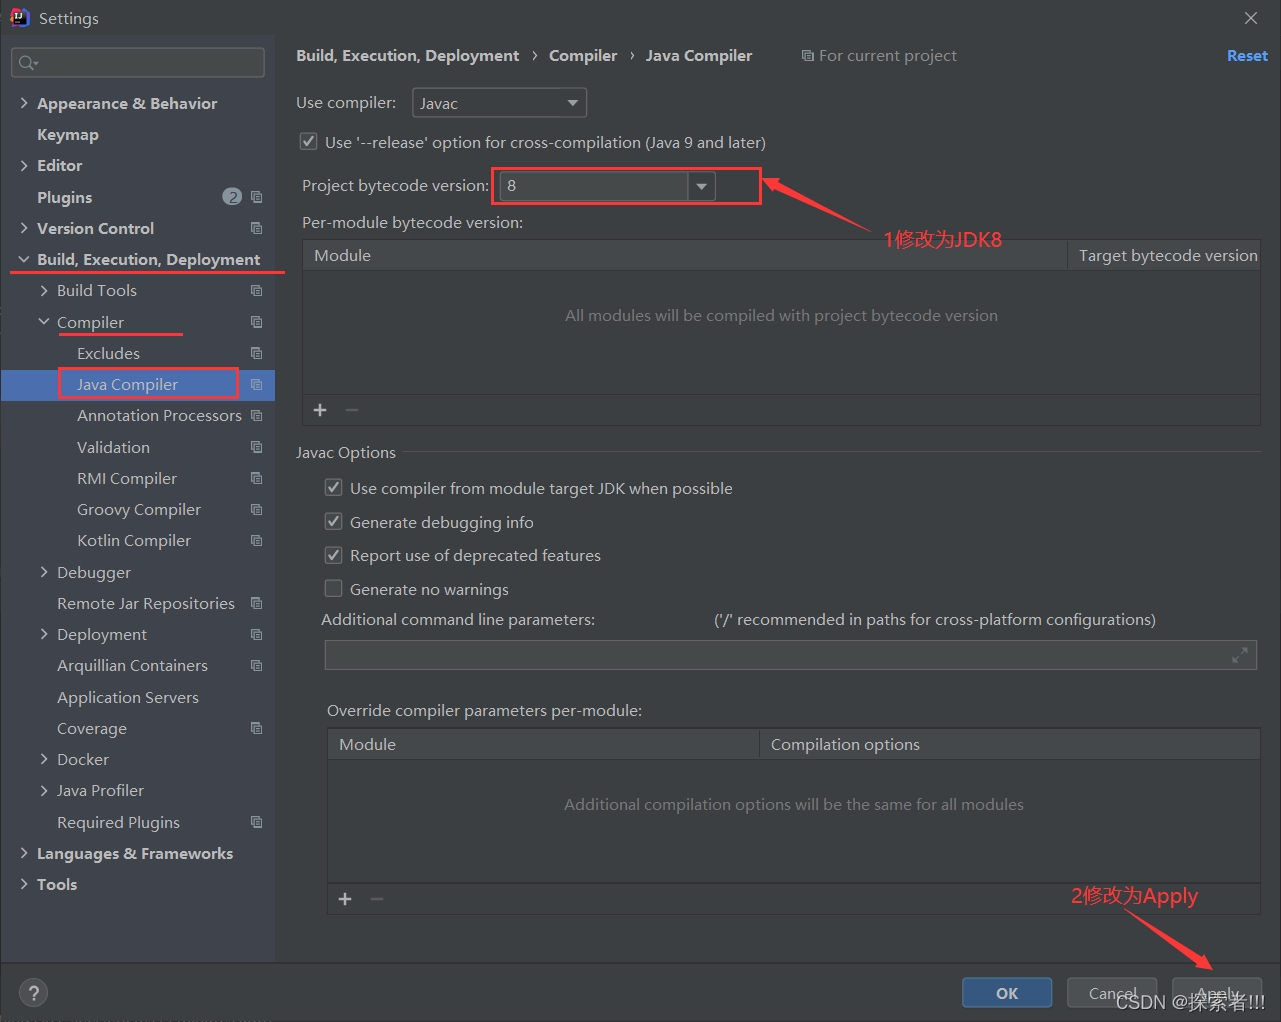The width and height of the screenshot is (1281, 1022).
Task: Click Build, Execution, Deployment breadcrumb
Action: coord(407,55)
